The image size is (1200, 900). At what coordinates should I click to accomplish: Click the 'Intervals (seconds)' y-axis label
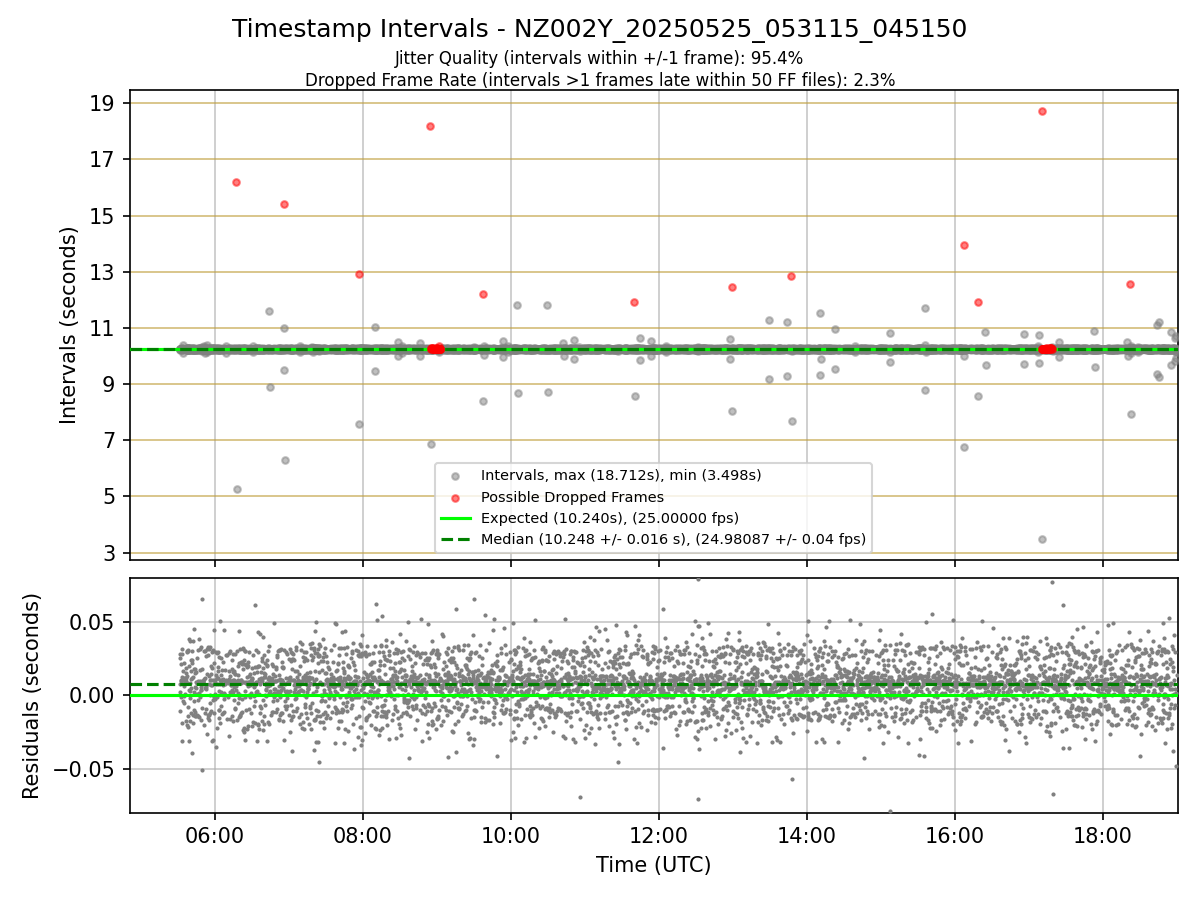pyautogui.click(x=69, y=325)
